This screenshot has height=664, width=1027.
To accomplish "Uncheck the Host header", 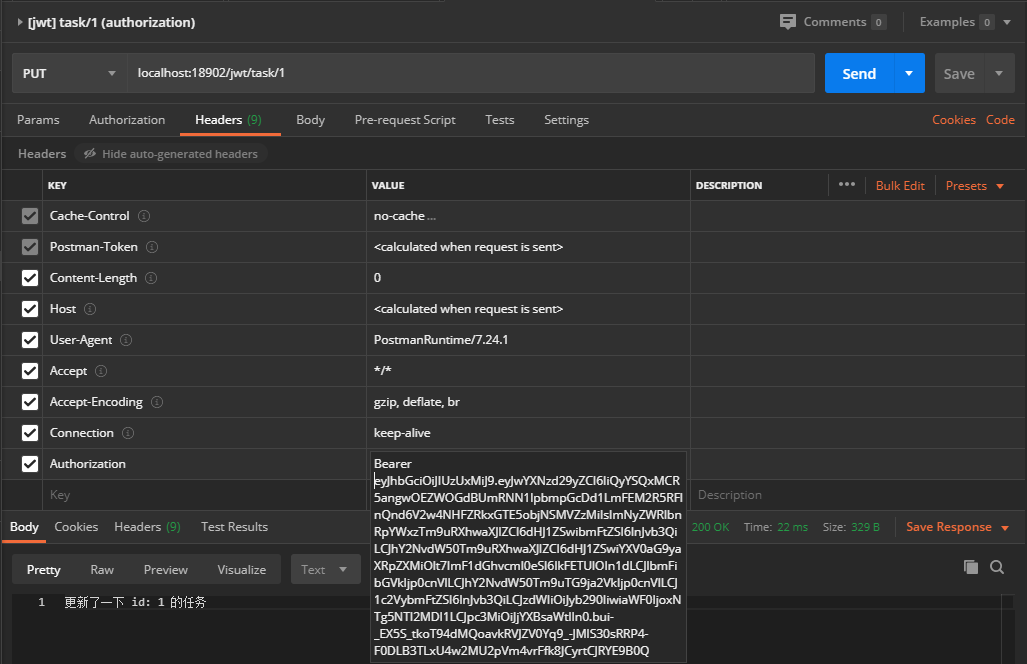I will point(30,309).
